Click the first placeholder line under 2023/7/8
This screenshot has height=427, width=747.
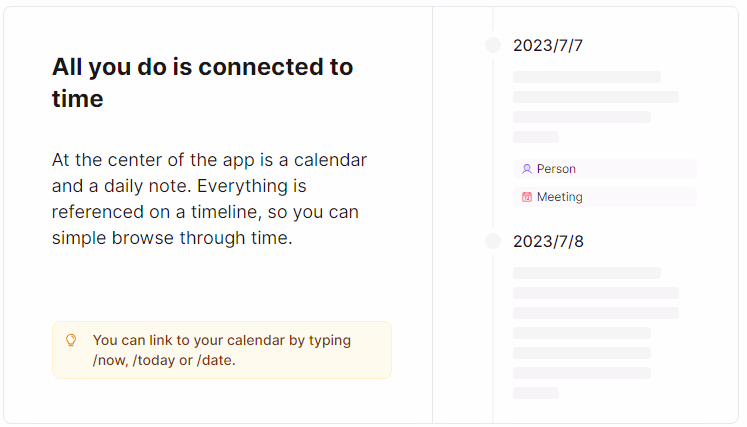pyautogui.click(x=586, y=273)
